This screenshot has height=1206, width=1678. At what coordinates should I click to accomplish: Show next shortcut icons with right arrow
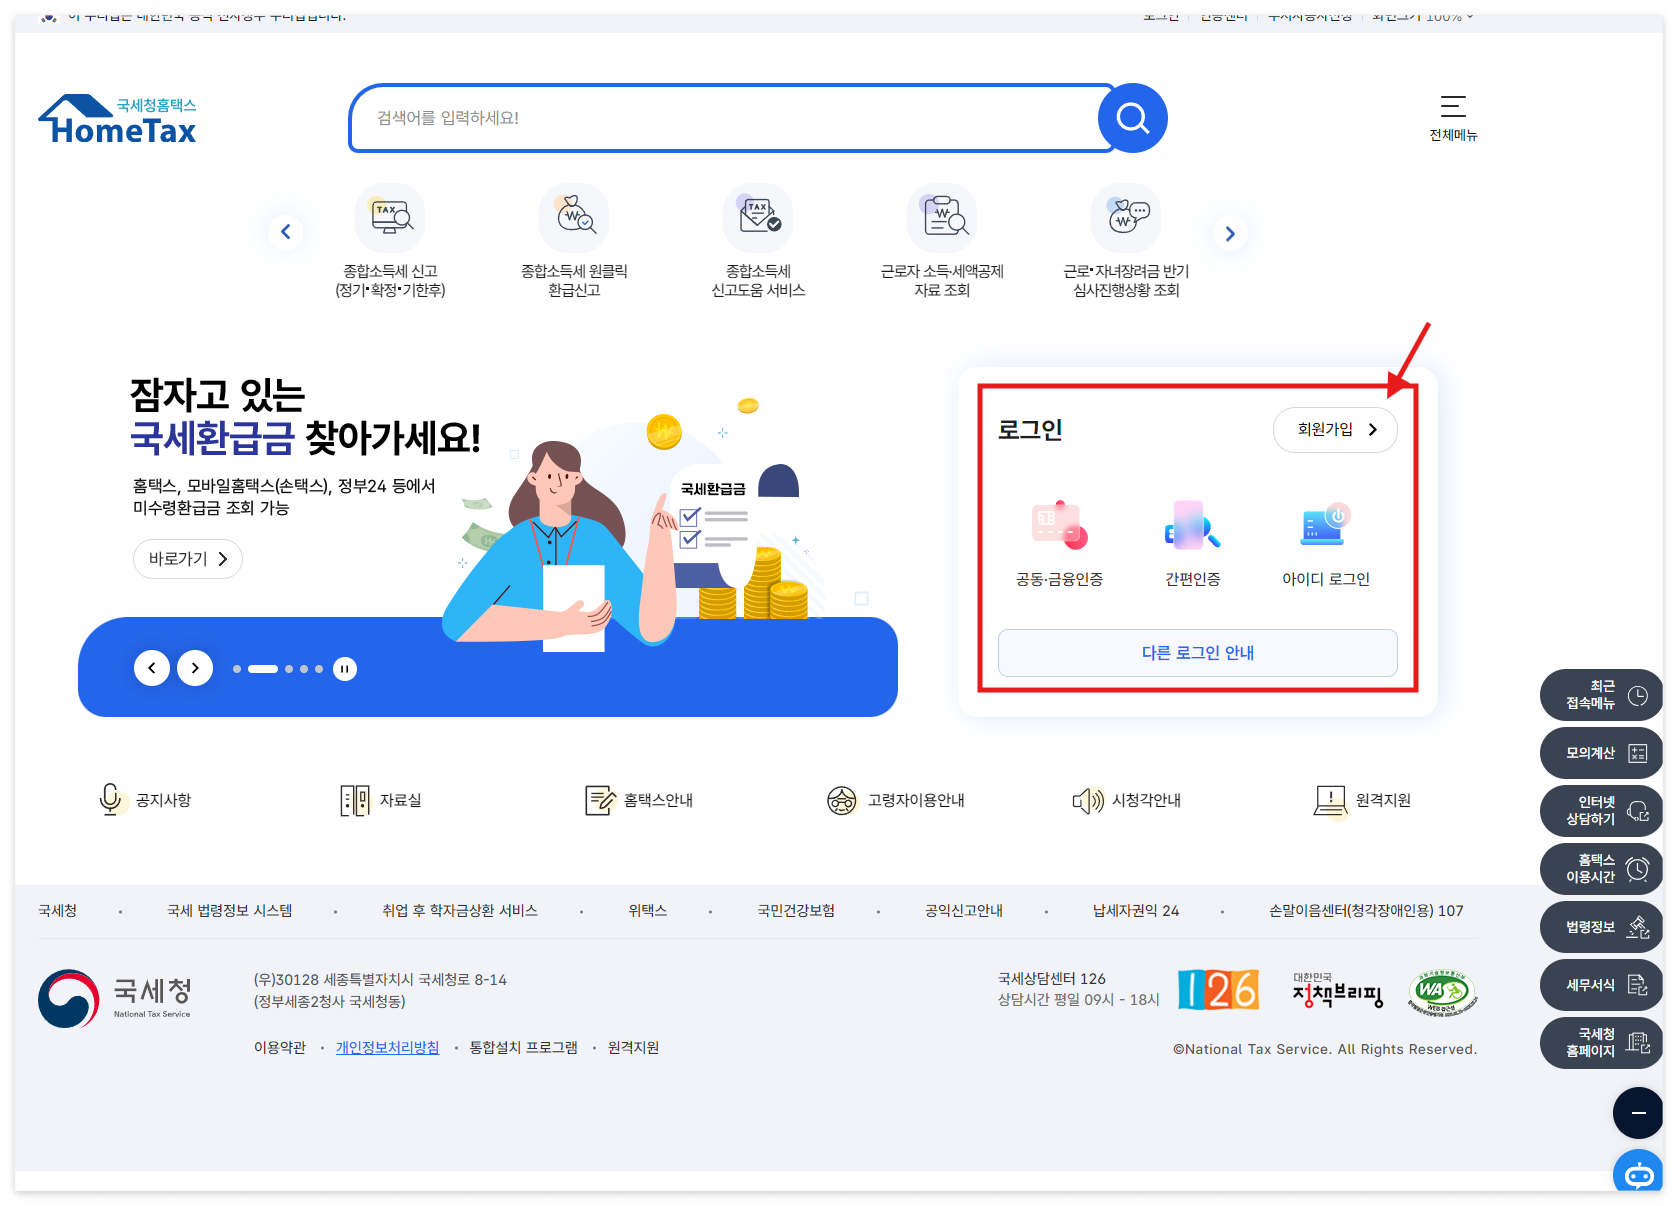click(x=1230, y=233)
